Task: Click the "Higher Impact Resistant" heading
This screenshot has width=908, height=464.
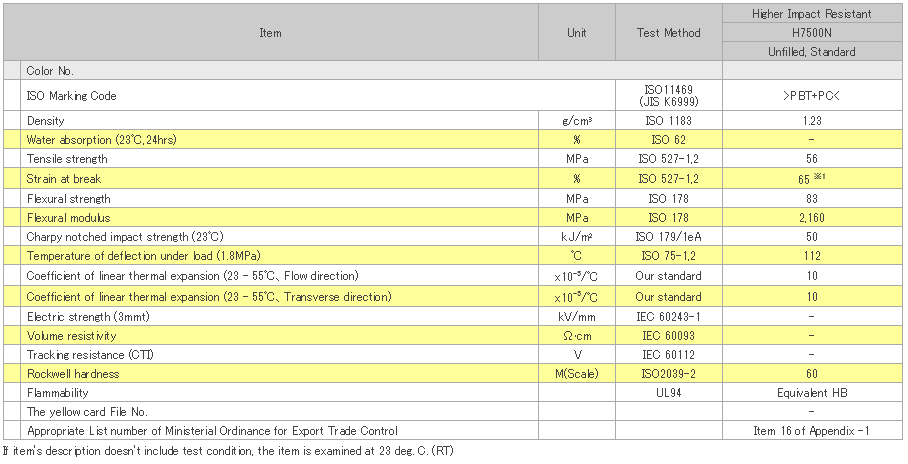Action: 811,14
